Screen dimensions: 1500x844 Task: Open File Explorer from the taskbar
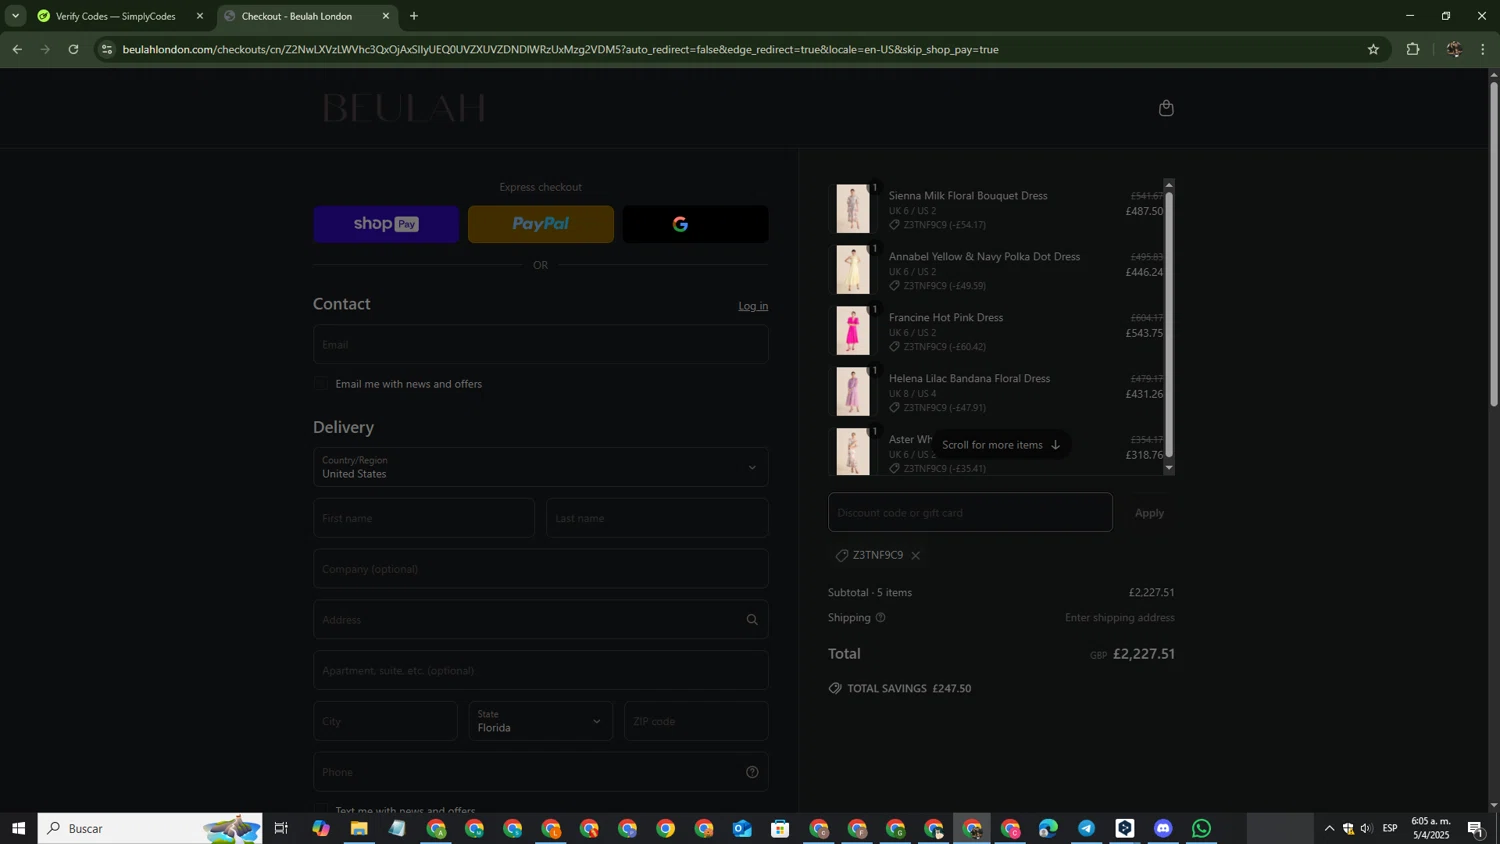(x=359, y=828)
